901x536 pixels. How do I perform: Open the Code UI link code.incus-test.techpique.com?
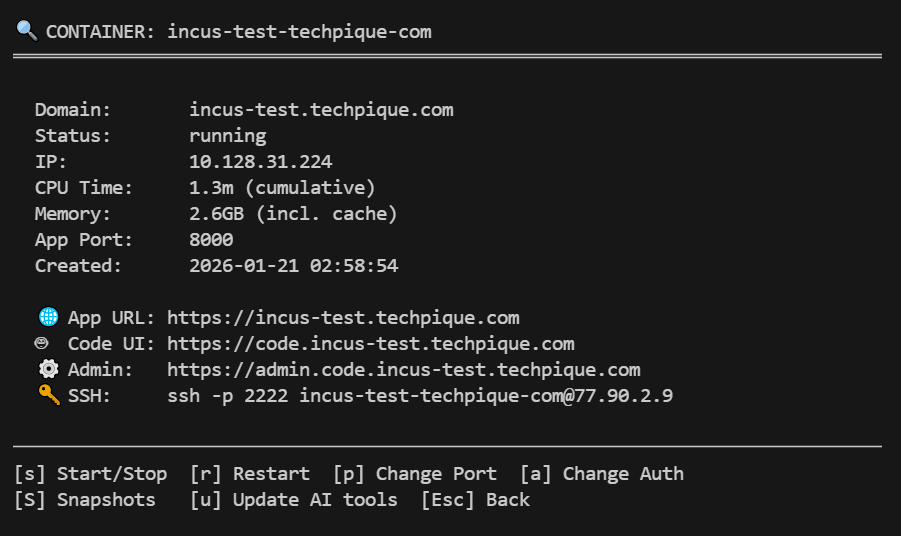pos(370,344)
